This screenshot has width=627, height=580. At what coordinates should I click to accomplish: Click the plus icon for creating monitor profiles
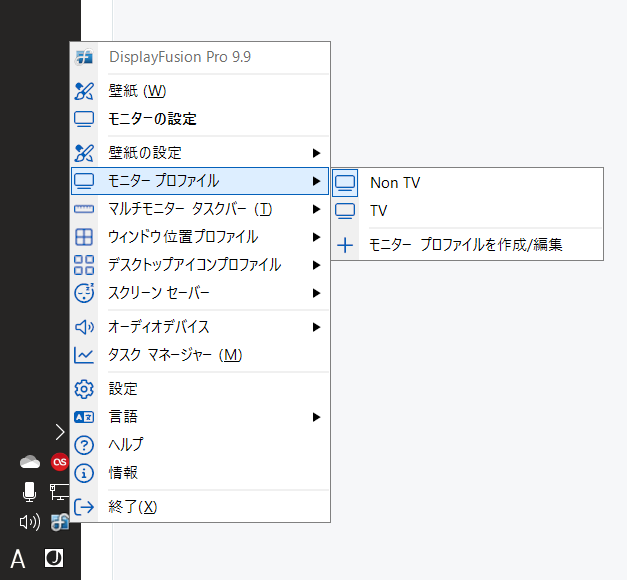pyautogui.click(x=345, y=245)
